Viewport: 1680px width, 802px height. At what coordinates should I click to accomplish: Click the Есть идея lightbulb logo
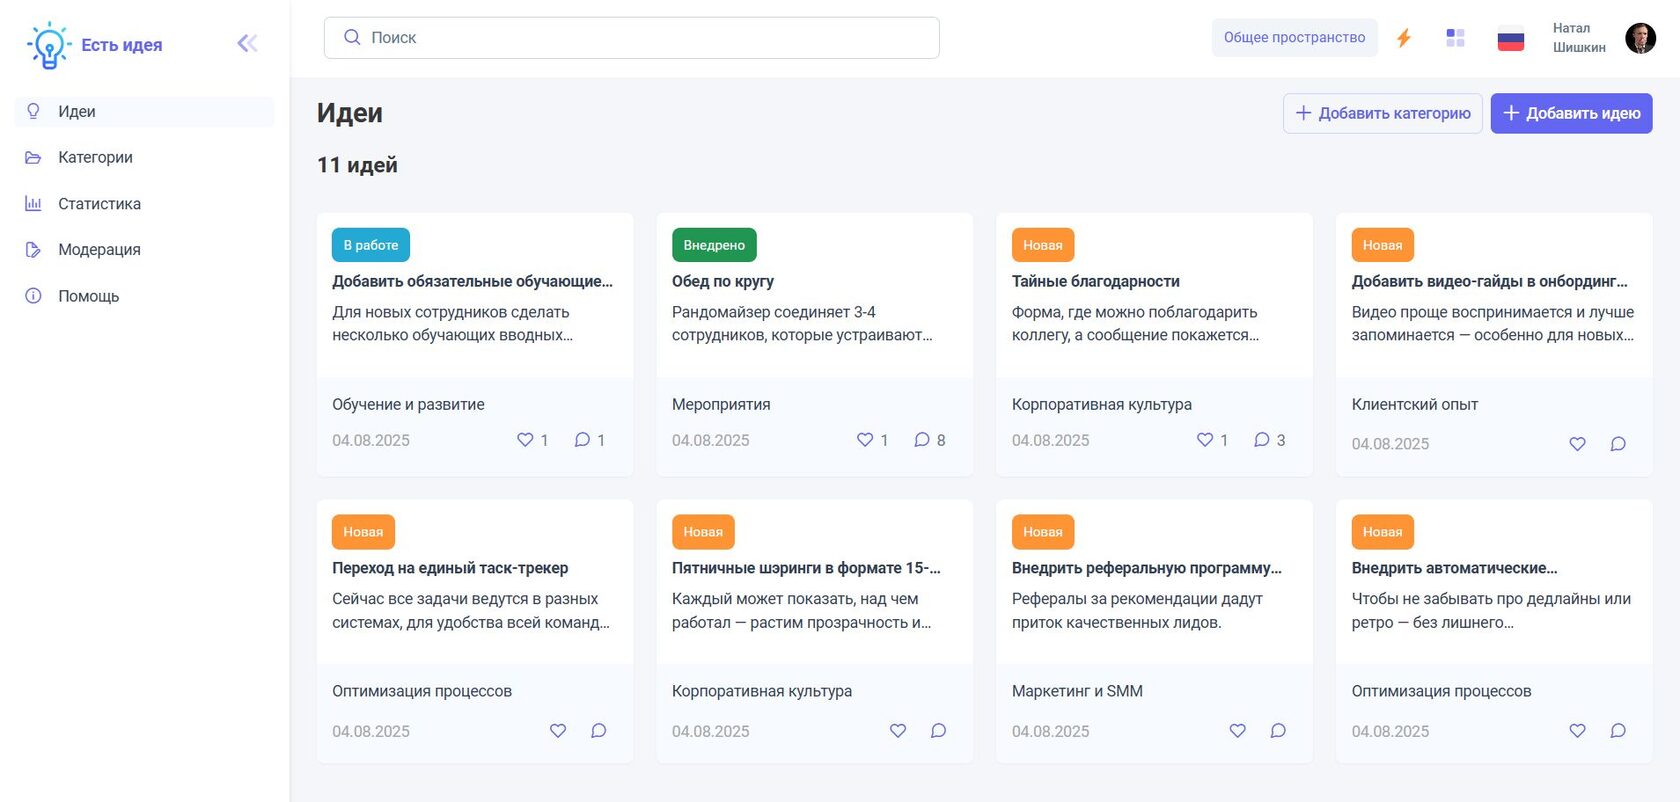point(48,45)
